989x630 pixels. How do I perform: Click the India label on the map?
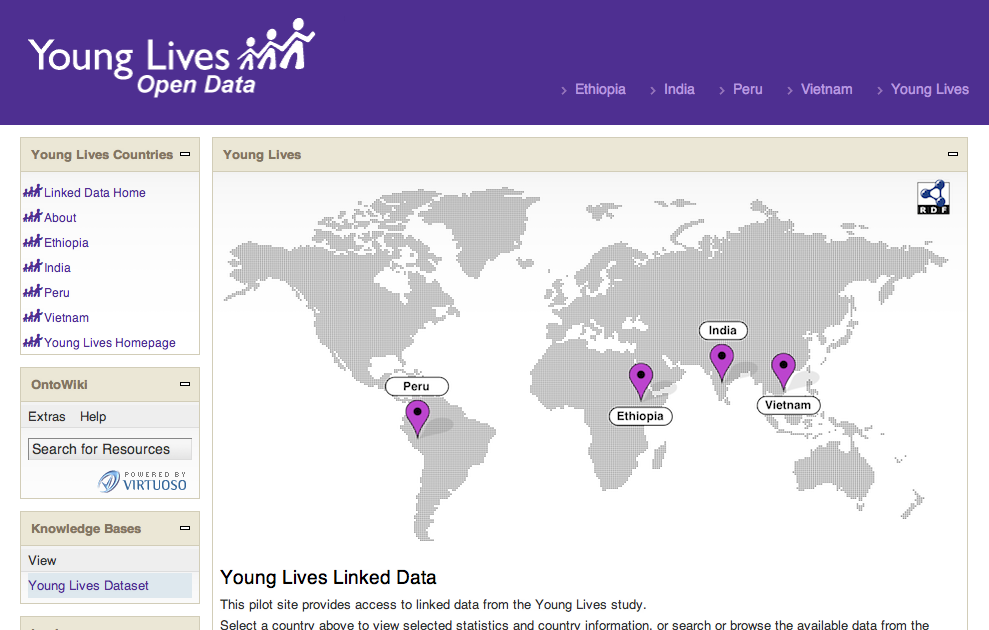tap(723, 330)
